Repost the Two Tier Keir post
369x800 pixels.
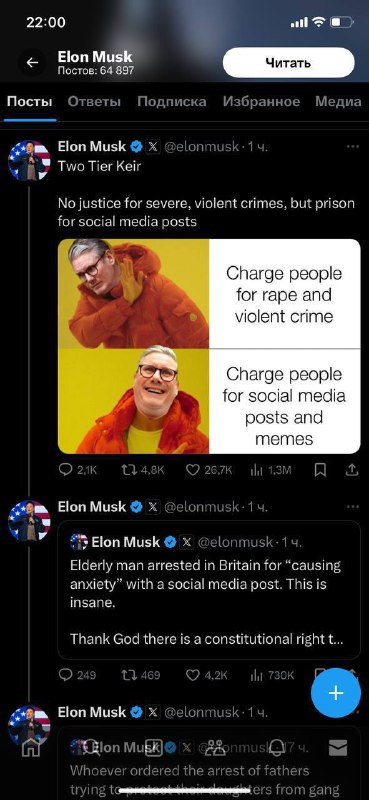coord(128,469)
